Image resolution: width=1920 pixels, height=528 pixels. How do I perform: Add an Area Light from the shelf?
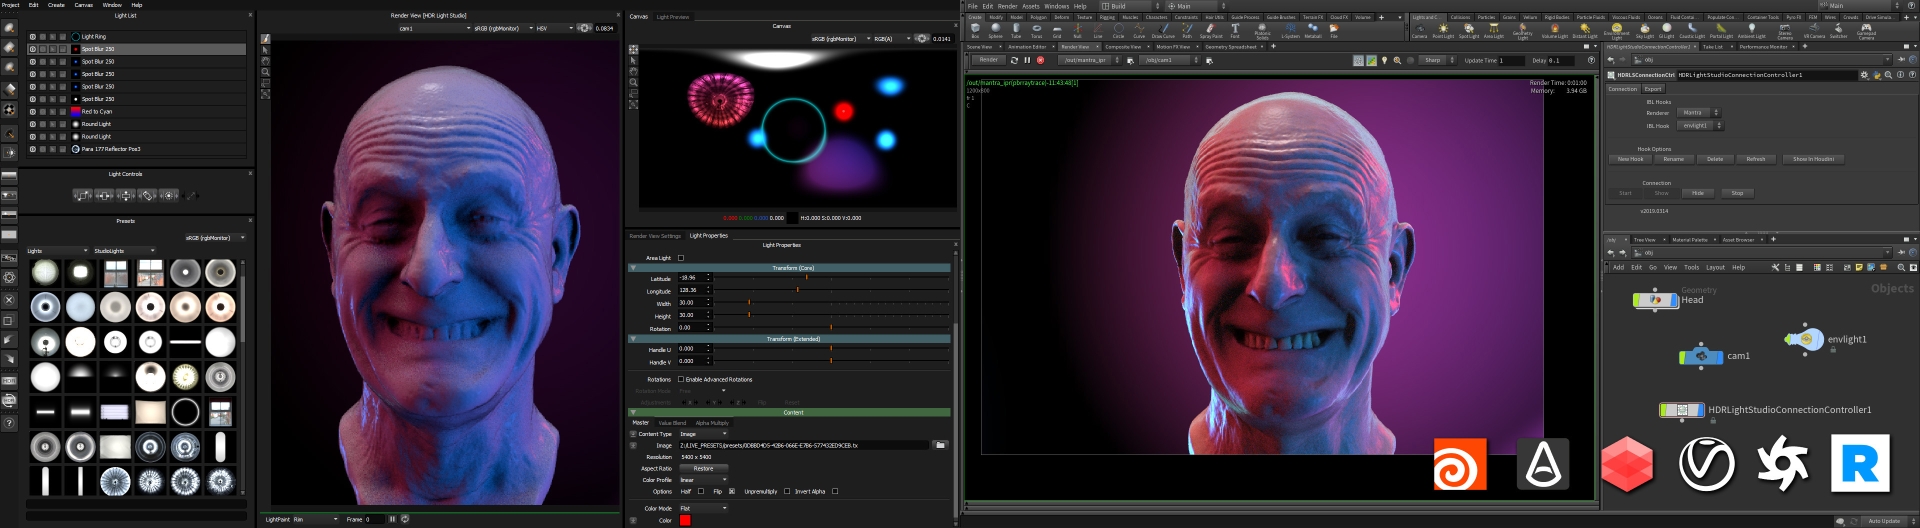point(1493,31)
